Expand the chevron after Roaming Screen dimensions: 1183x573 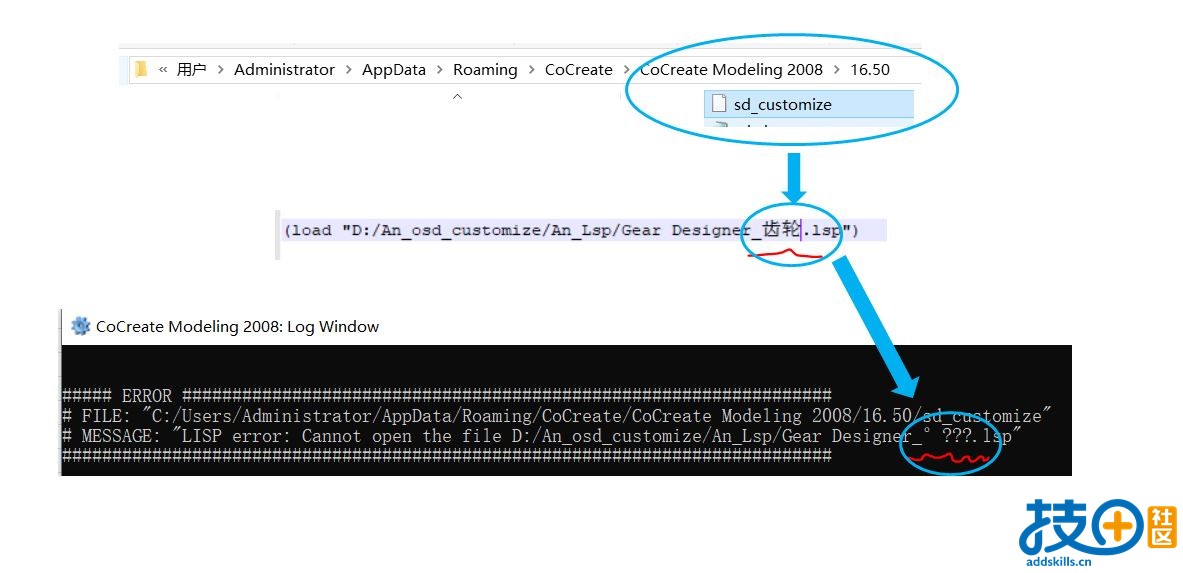532,69
